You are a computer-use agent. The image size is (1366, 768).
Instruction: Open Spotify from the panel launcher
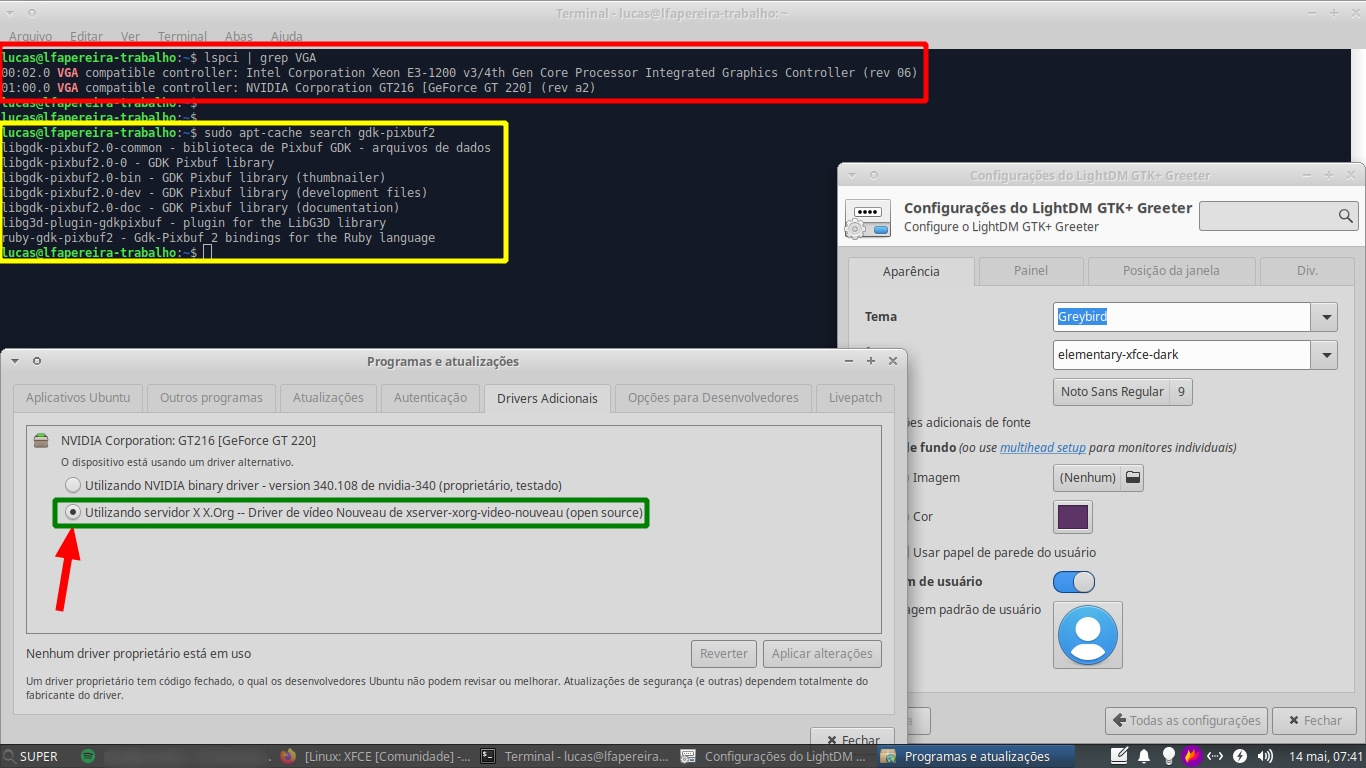88,757
